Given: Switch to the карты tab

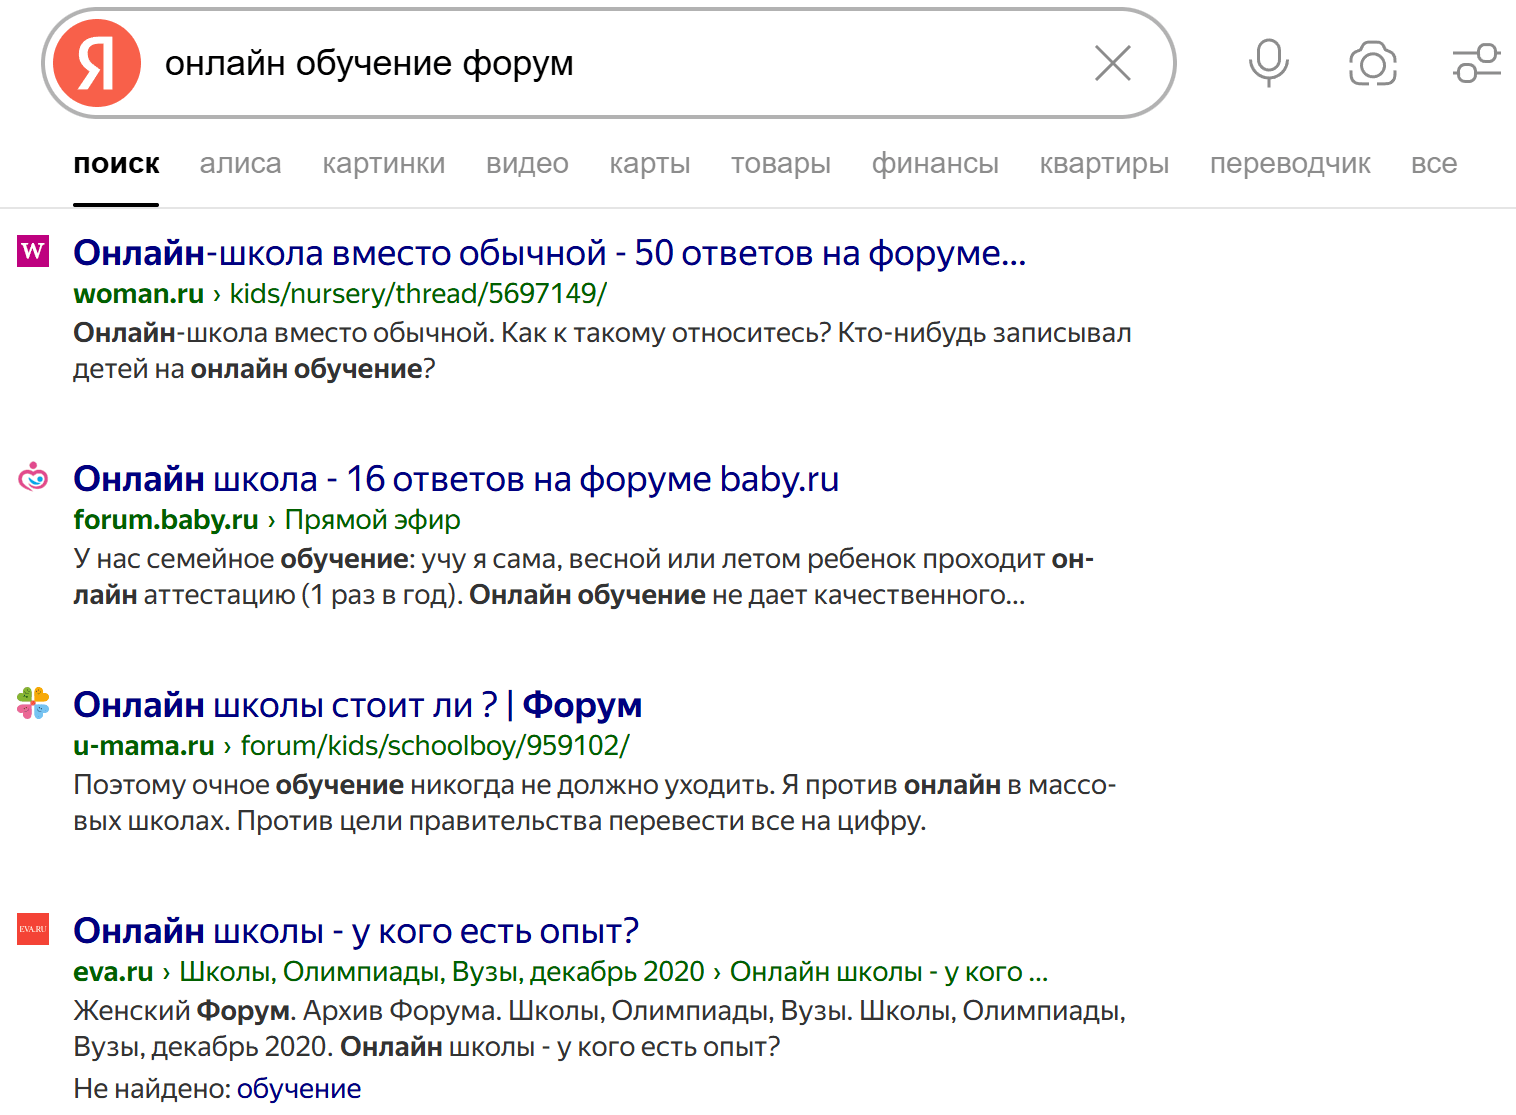Looking at the screenshot, I should click(x=649, y=164).
